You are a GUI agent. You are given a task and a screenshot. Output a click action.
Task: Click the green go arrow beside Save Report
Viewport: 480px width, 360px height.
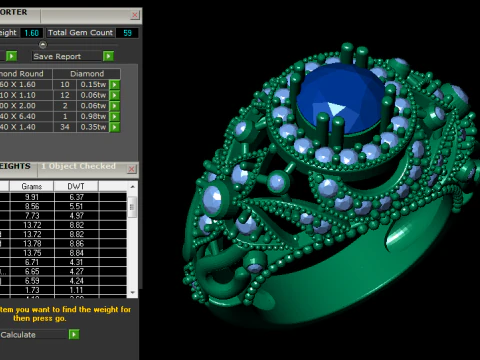point(108,56)
